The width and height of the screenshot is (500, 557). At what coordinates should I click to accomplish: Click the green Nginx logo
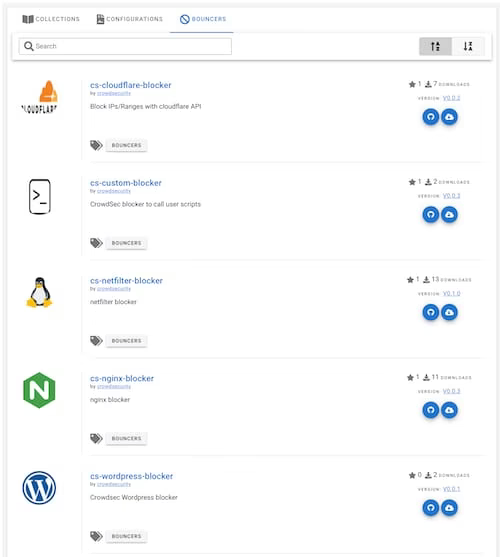tap(39, 390)
